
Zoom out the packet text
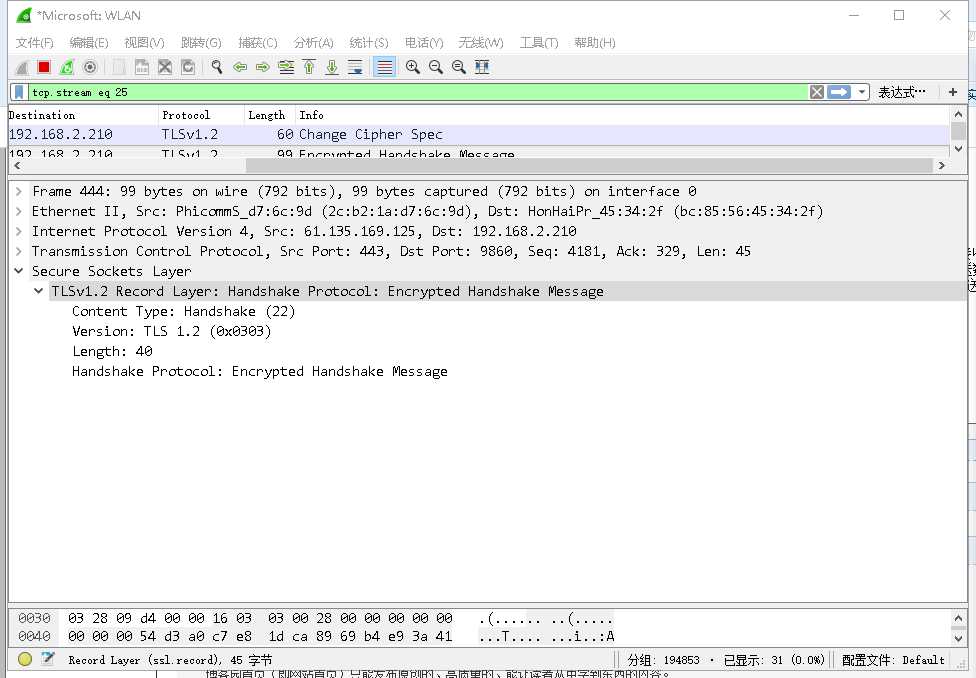[x=436, y=67]
